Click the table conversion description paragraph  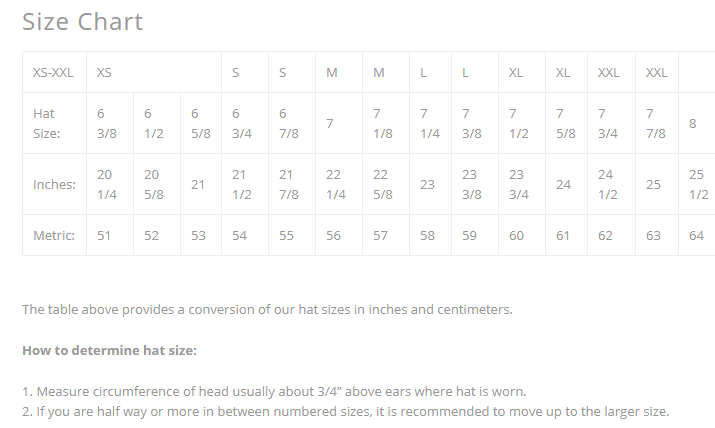(x=267, y=309)
